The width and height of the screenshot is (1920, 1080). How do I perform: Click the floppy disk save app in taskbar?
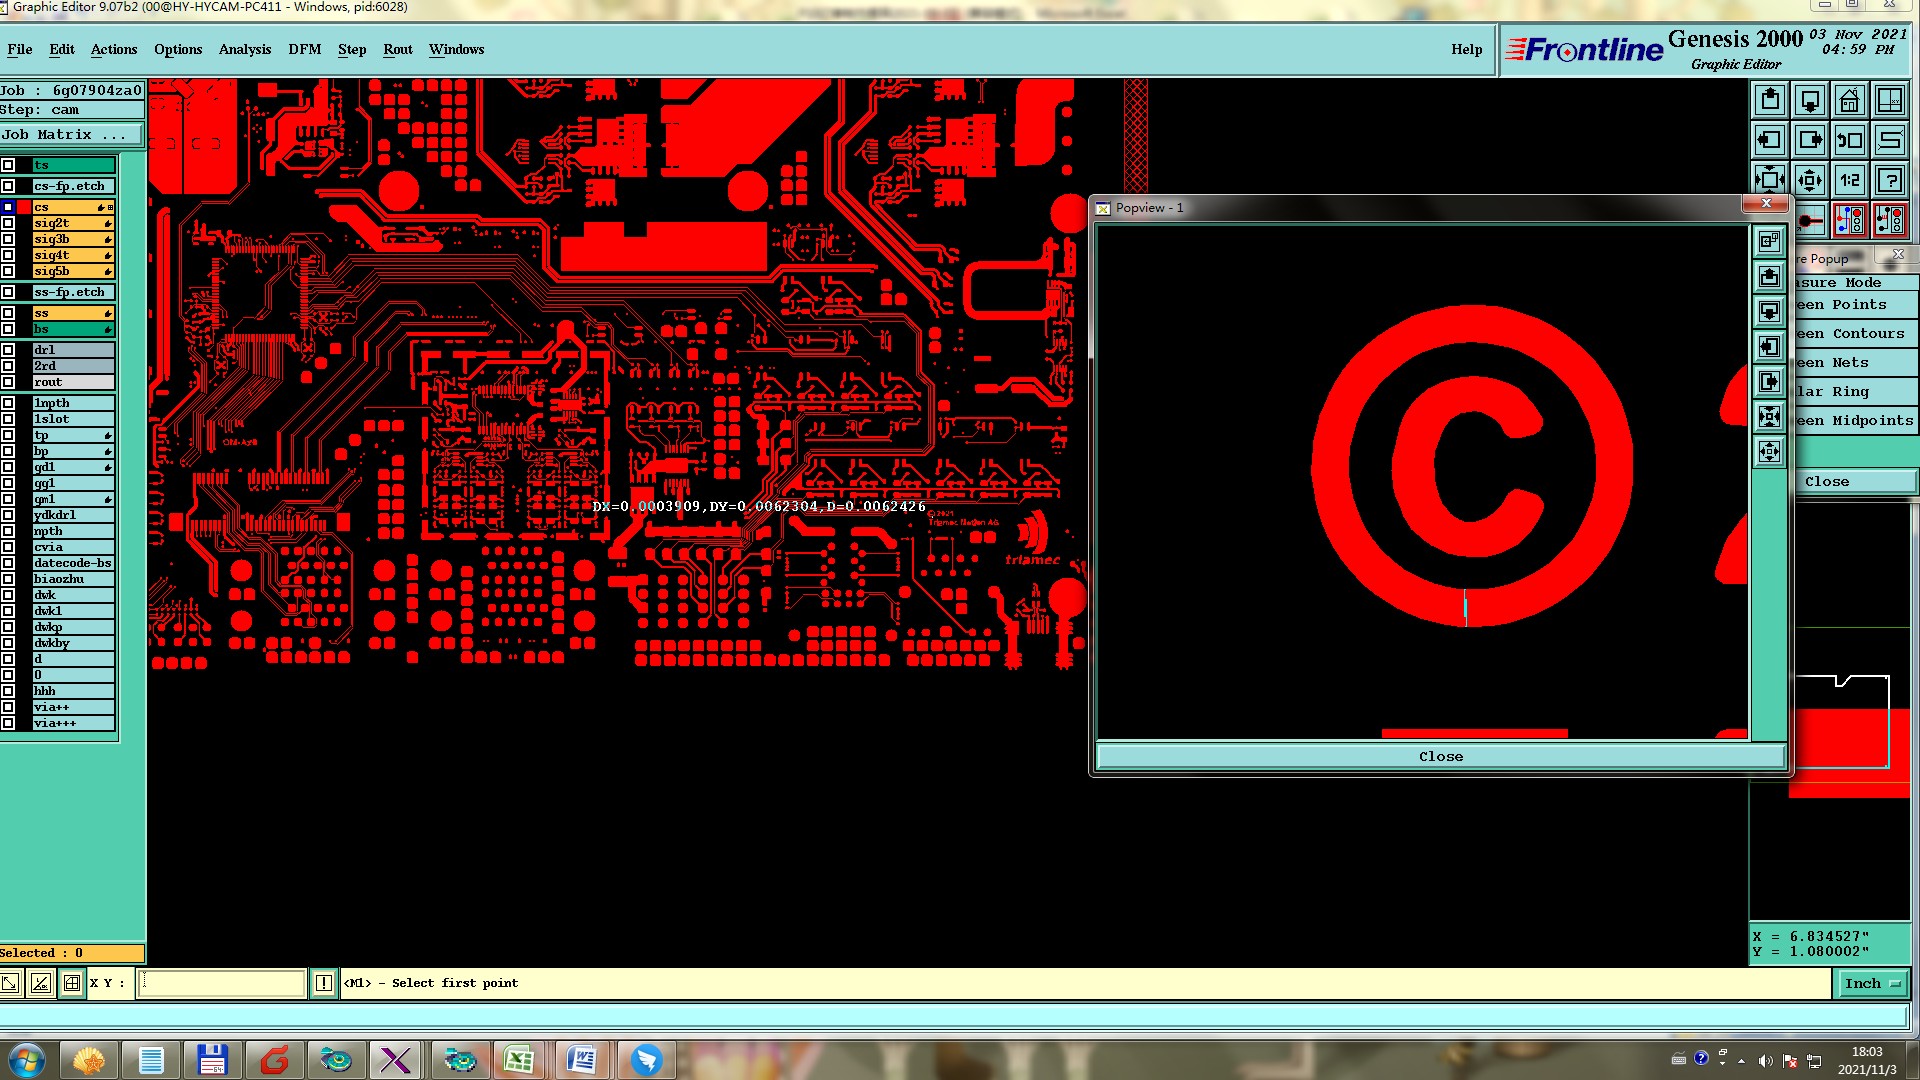point(213,1060)
